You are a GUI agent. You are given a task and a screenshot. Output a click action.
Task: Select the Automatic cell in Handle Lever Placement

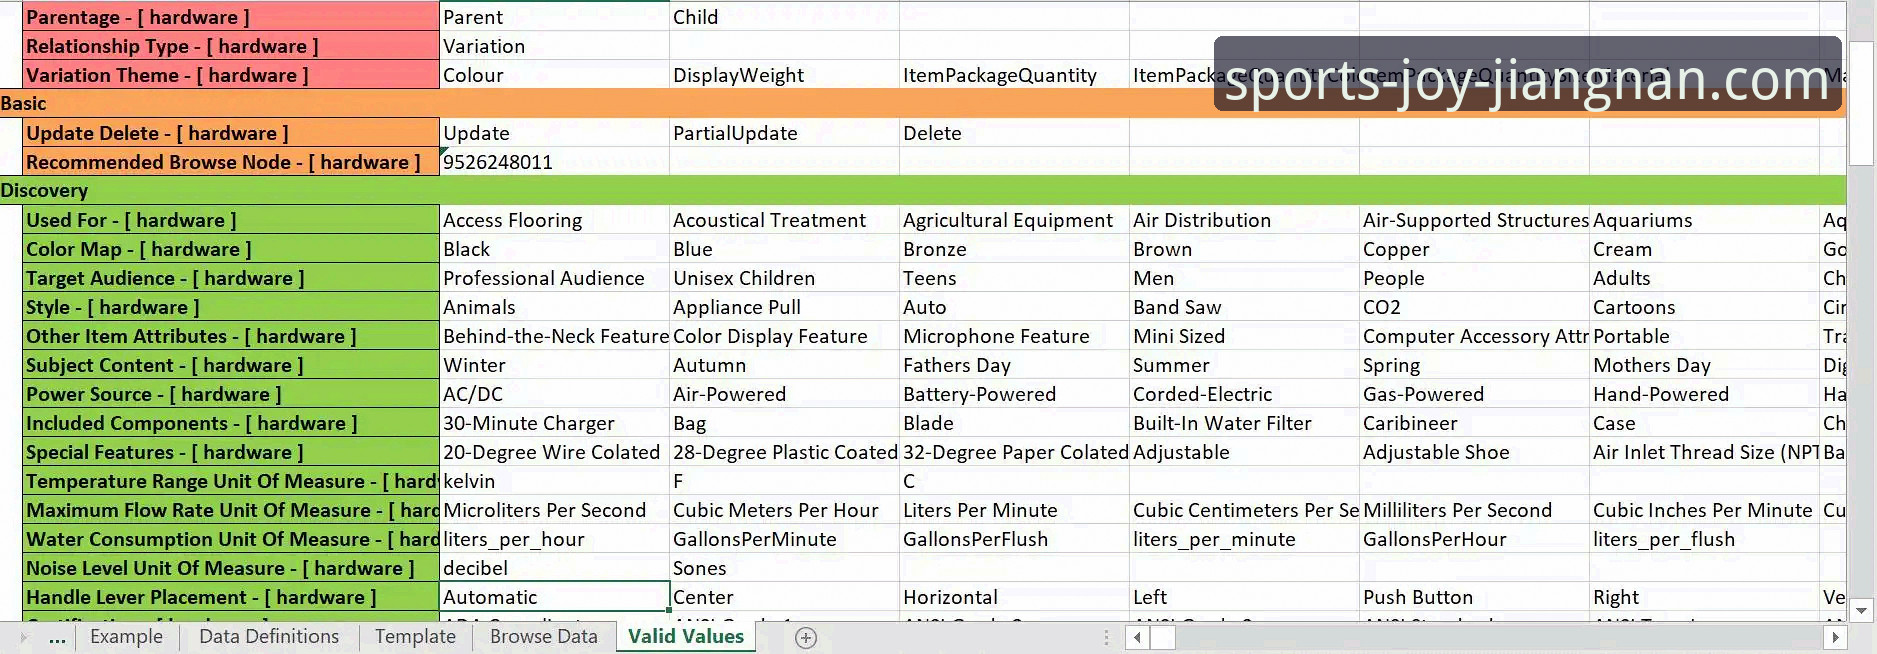click(554, 597)
